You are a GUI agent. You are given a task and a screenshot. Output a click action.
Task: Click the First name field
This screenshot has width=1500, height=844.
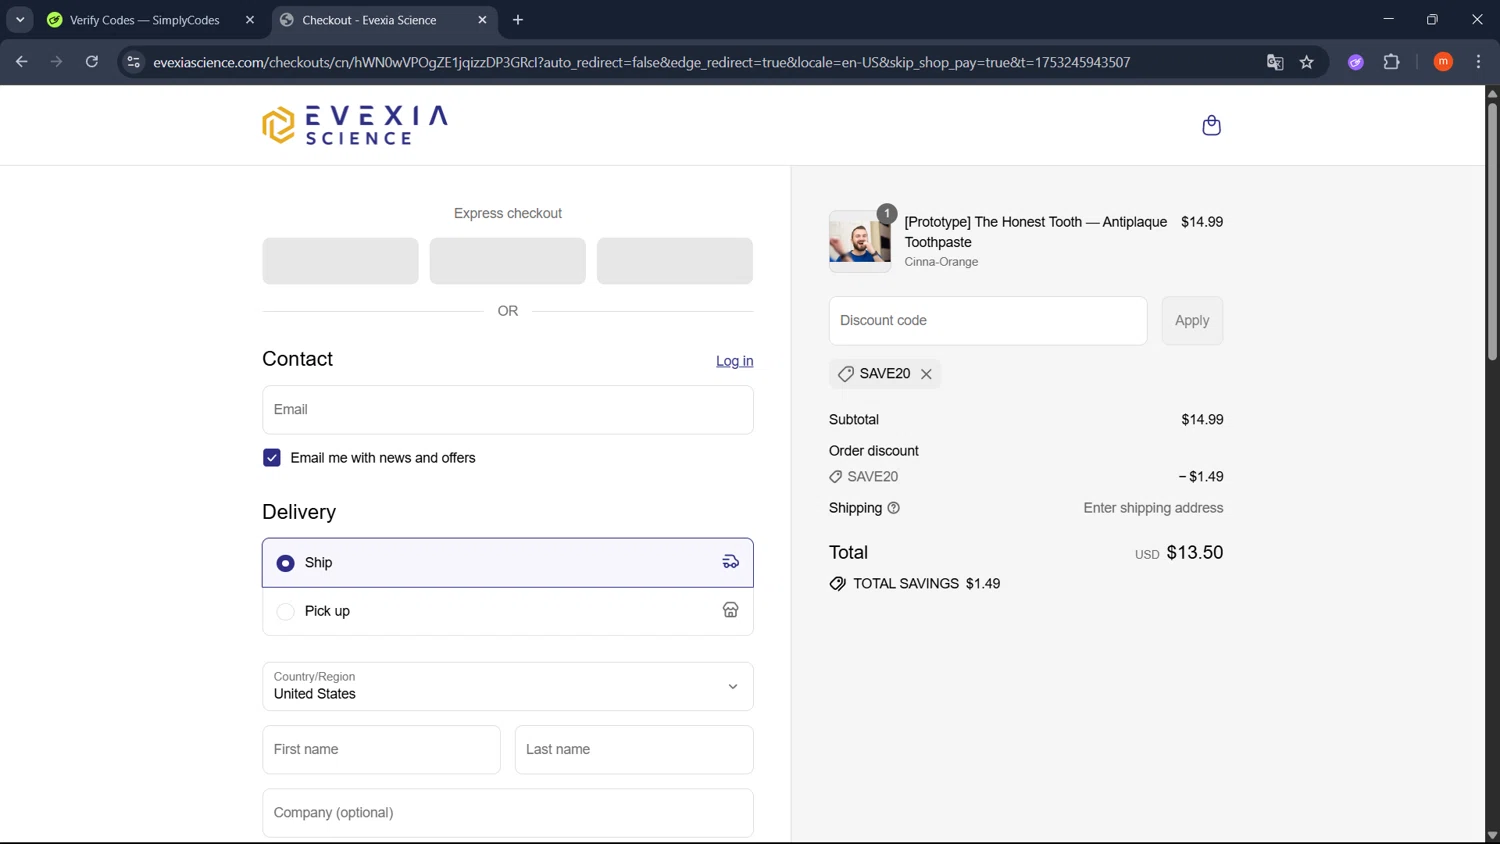[381, 750]
